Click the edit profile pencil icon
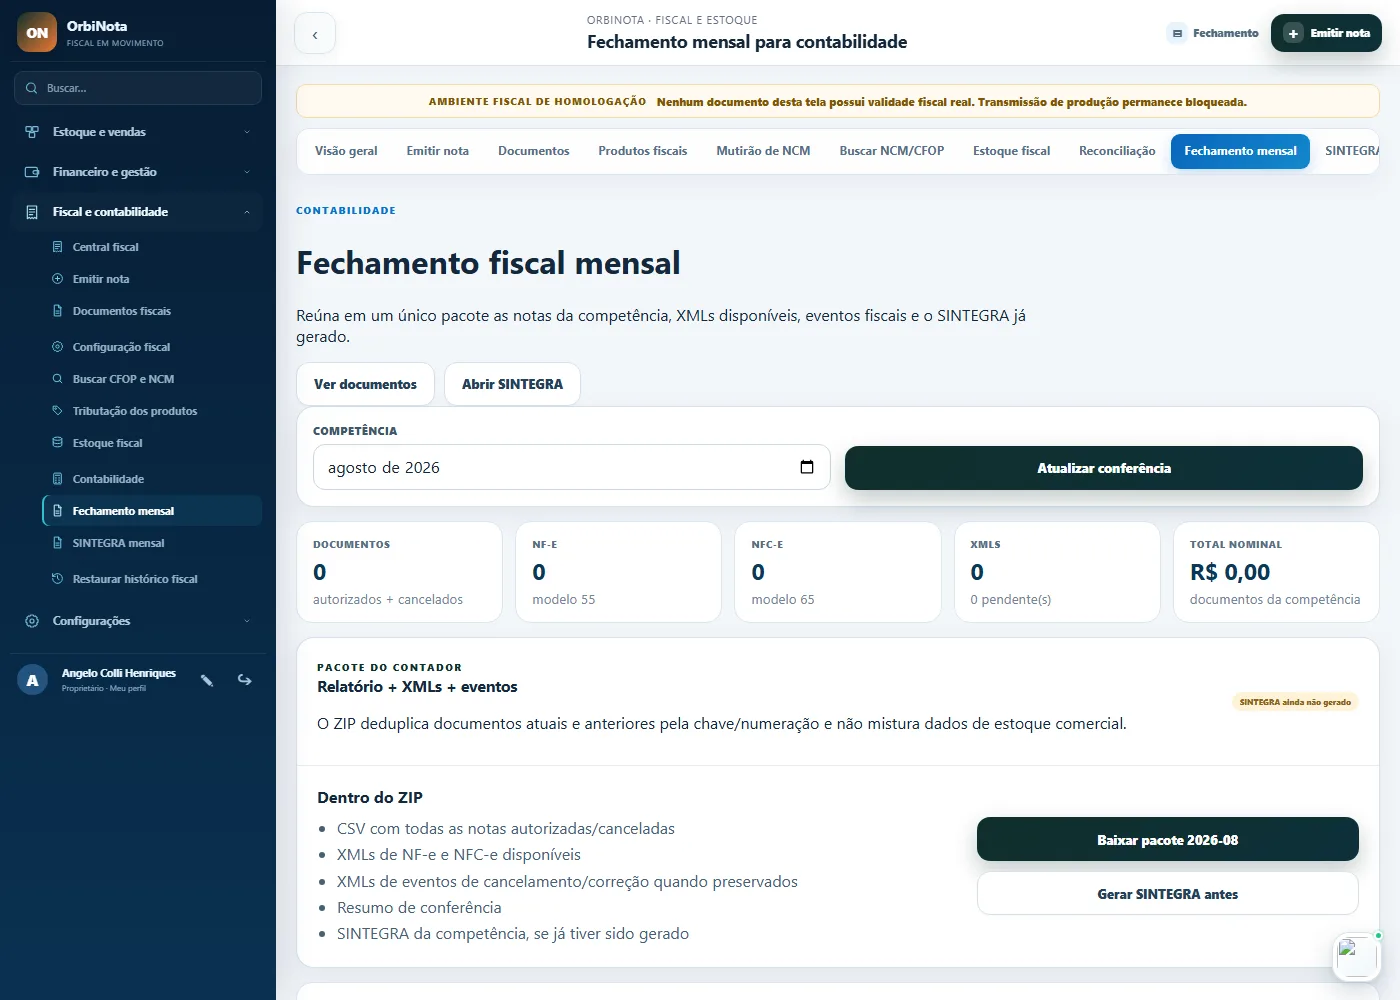Image resolution: width=1400 pixels, height=1000 pixels. 207,680
